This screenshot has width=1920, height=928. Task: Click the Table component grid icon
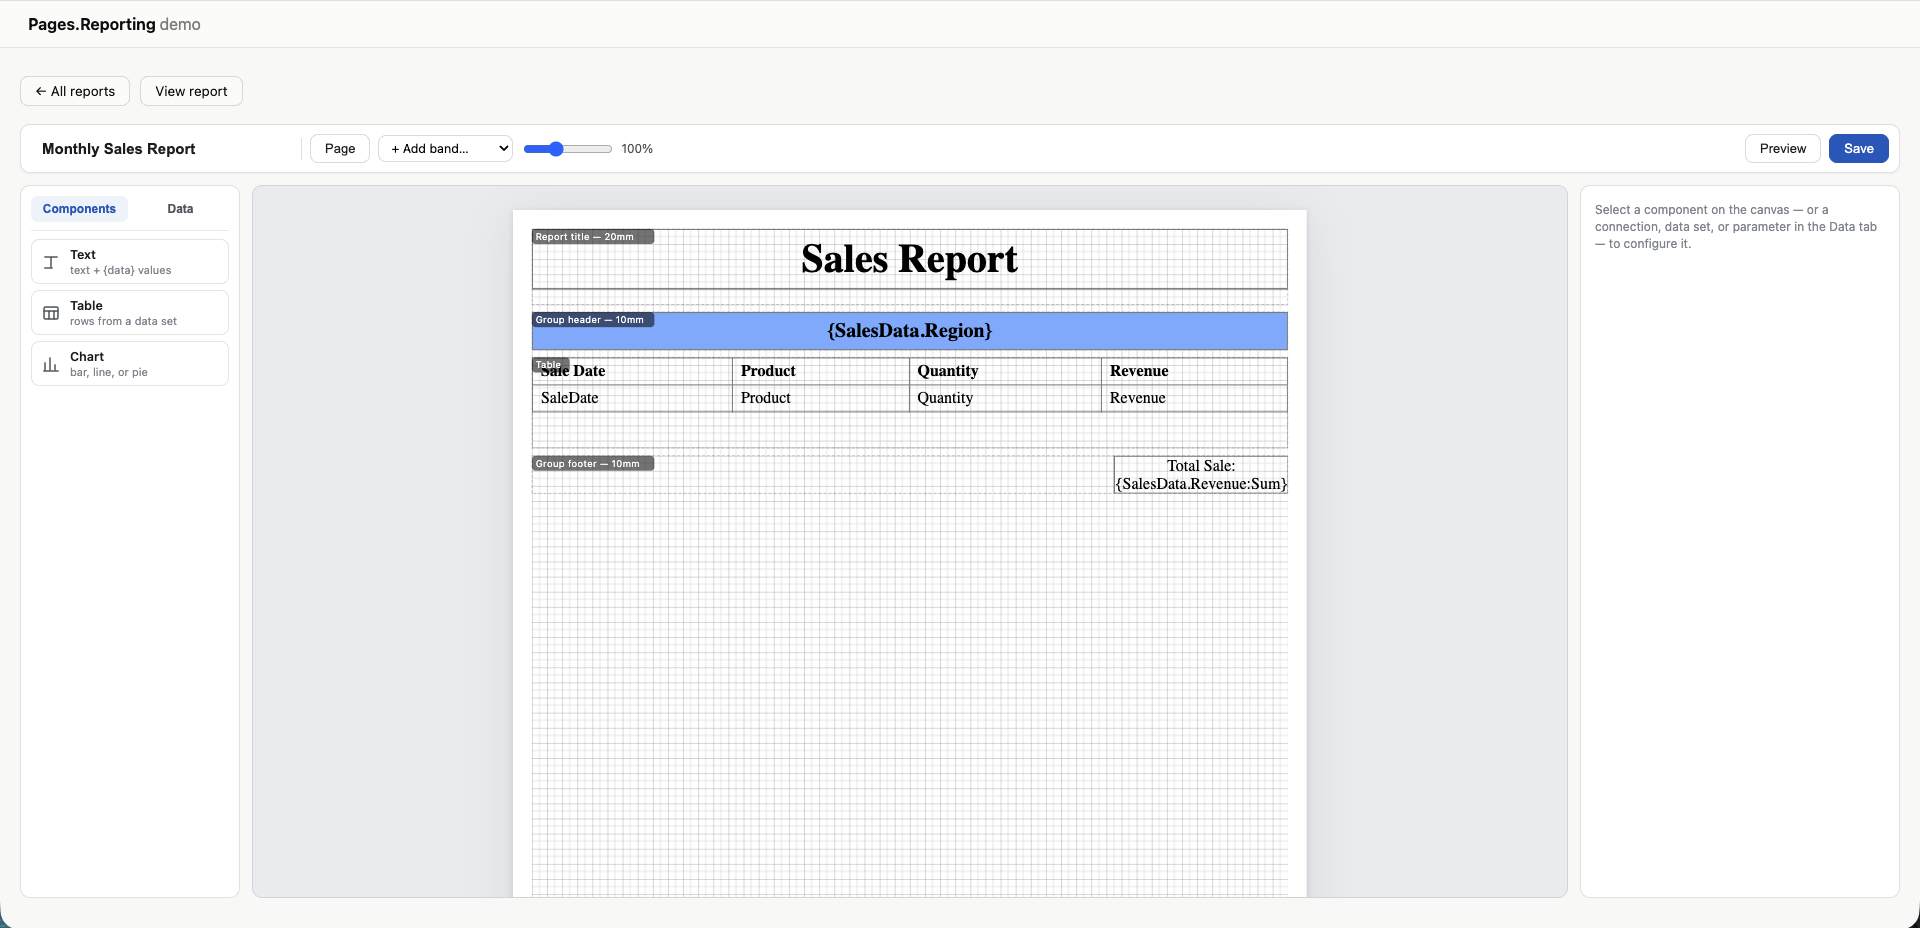pos(51,313)
